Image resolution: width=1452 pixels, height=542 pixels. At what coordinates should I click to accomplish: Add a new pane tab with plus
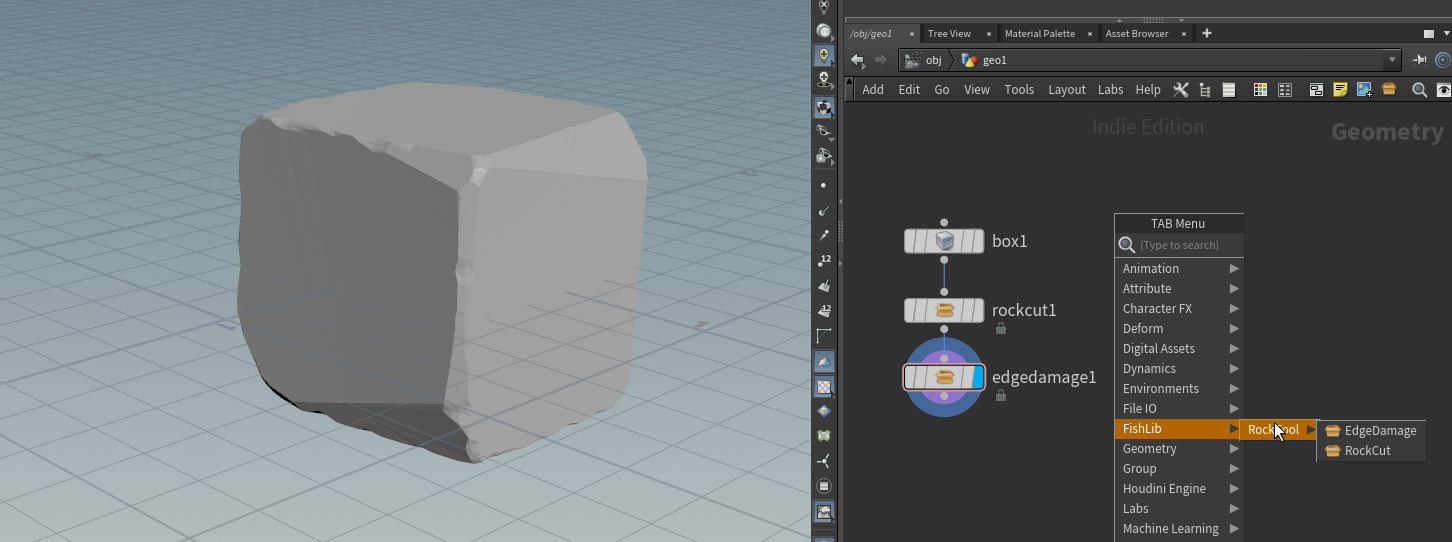pos(1207,33)
